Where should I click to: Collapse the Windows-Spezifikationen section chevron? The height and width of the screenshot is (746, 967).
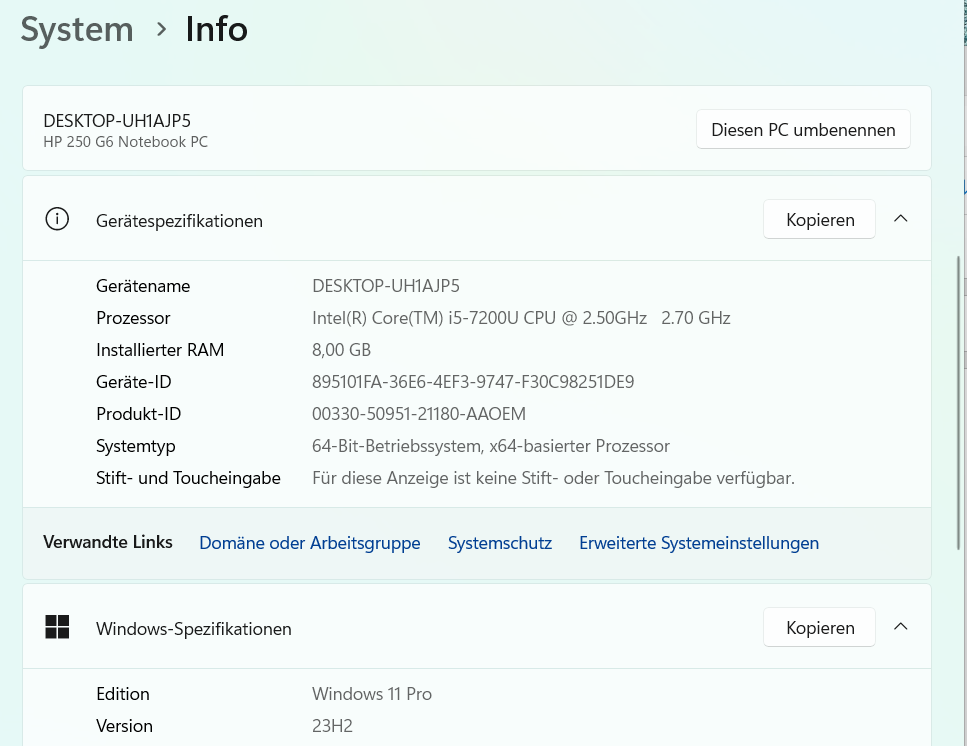pyautogui.click(x=900, y=626)
